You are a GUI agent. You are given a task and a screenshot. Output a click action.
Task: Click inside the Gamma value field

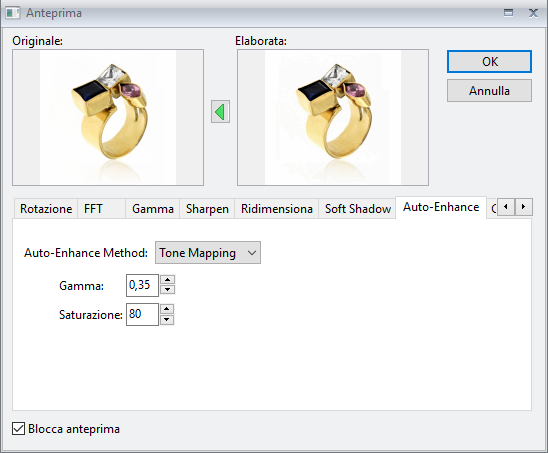point(142,285)
